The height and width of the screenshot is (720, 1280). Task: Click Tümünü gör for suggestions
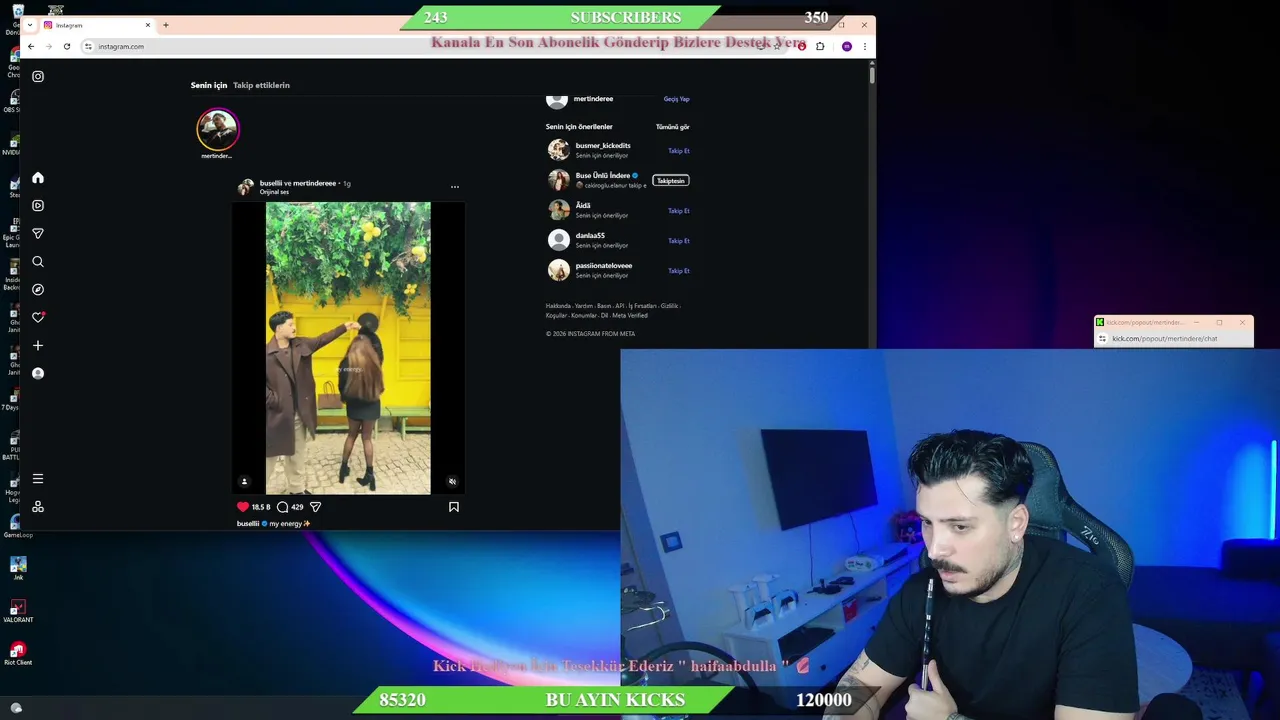(x=672, y=127)
